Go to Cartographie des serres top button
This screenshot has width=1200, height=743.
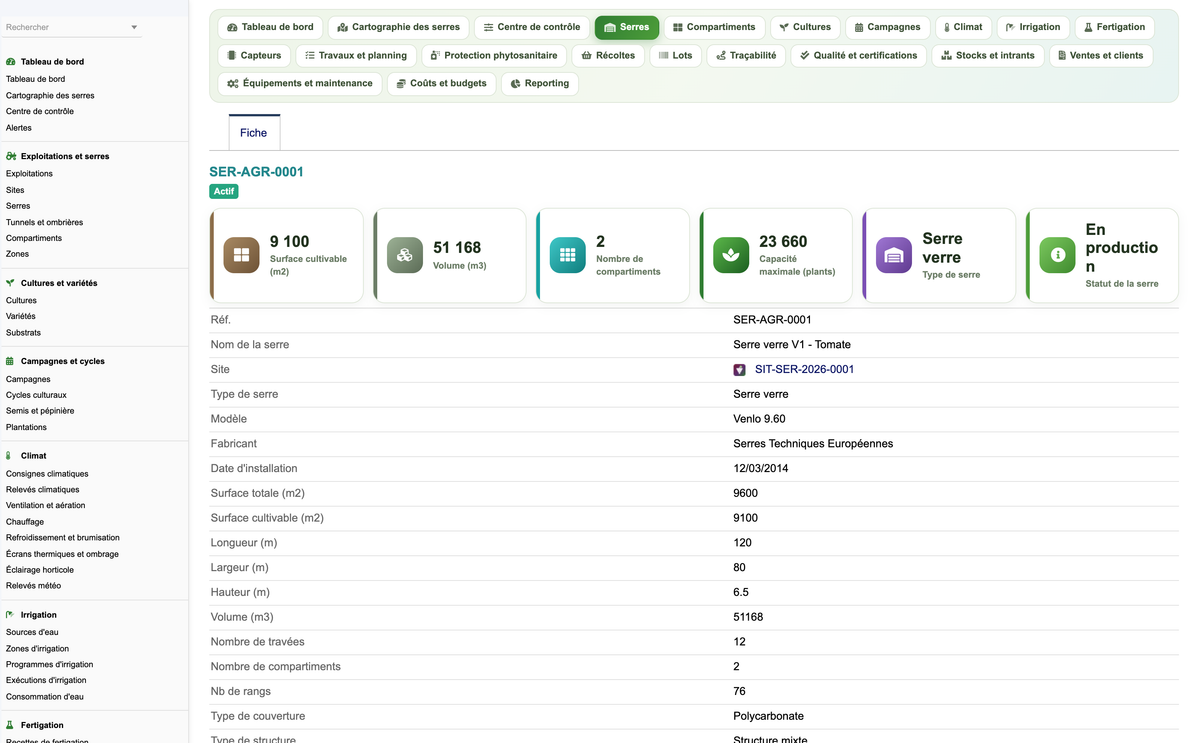tap(398, 27)
